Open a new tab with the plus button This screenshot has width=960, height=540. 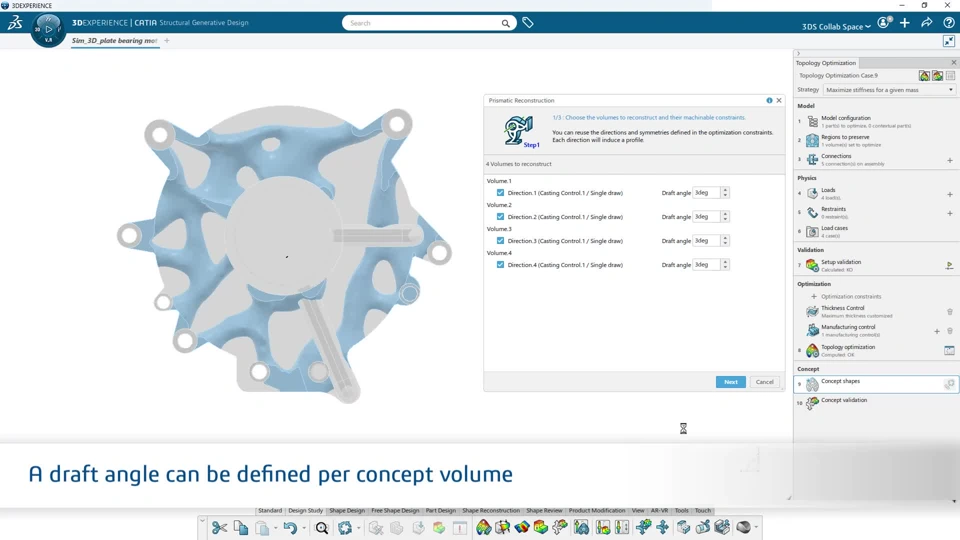click(x=167, y=41)
